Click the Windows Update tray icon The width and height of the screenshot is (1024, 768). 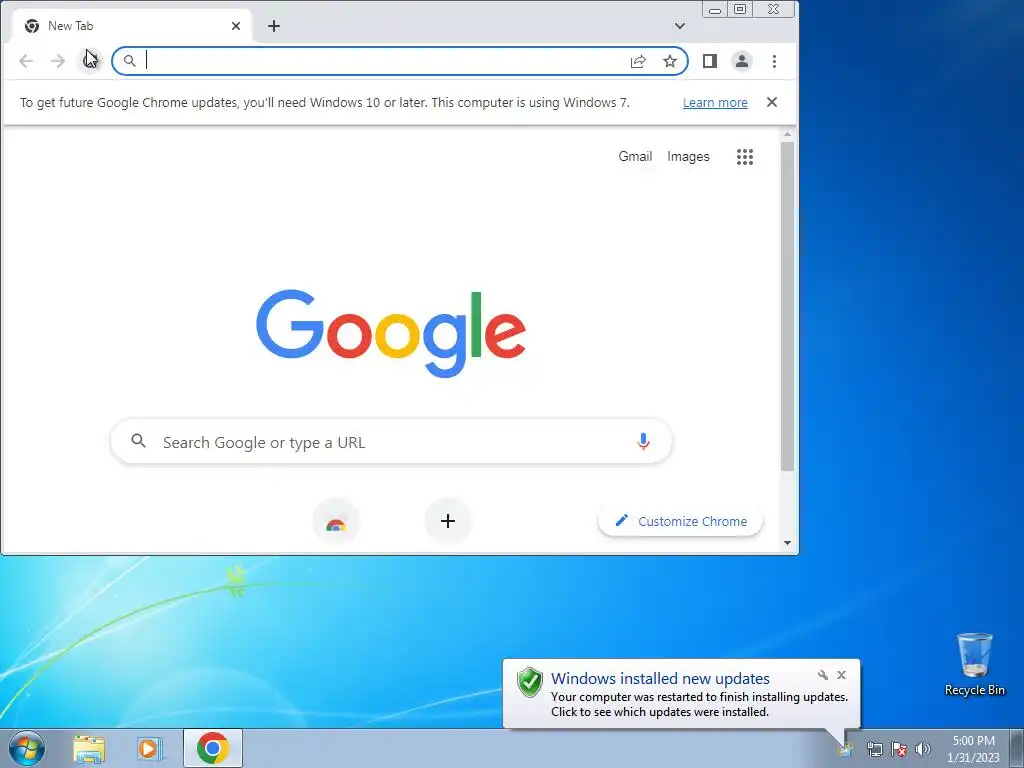point(845,749)
